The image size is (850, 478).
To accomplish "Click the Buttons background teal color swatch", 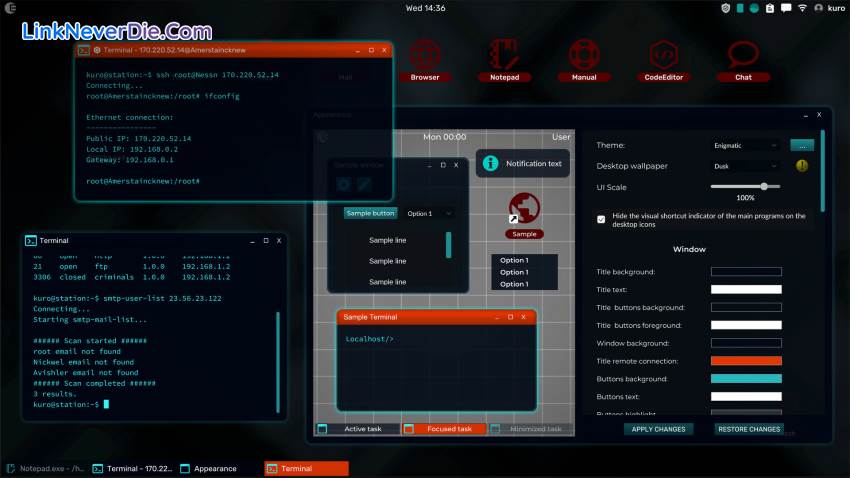I will [745, 379].
